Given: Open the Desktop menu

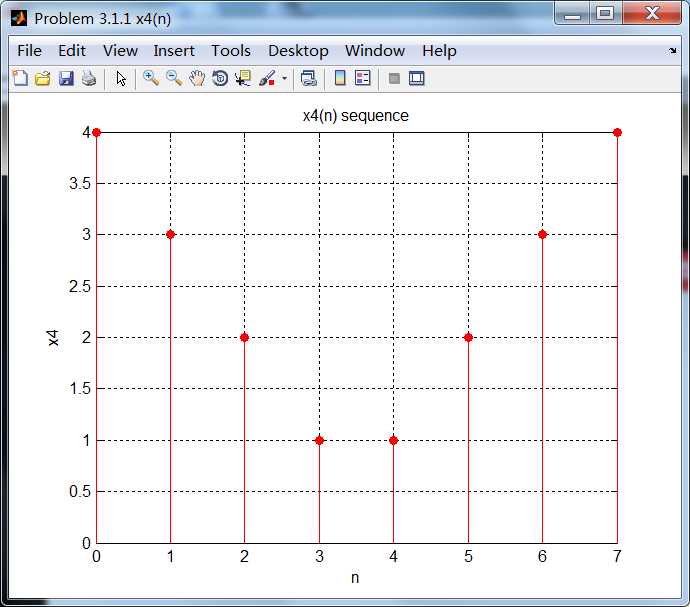Looking at the screenshot, I should point(298,51).
